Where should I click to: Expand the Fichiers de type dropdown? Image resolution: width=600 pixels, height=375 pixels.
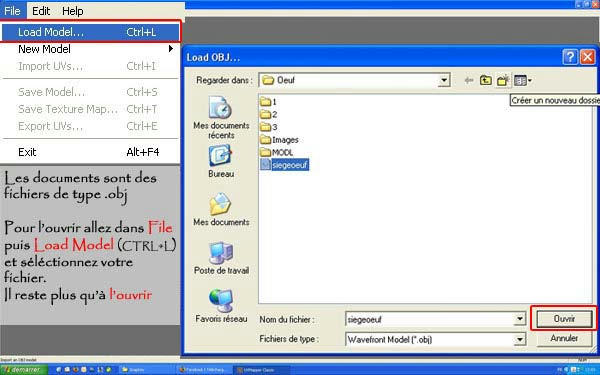520,339
